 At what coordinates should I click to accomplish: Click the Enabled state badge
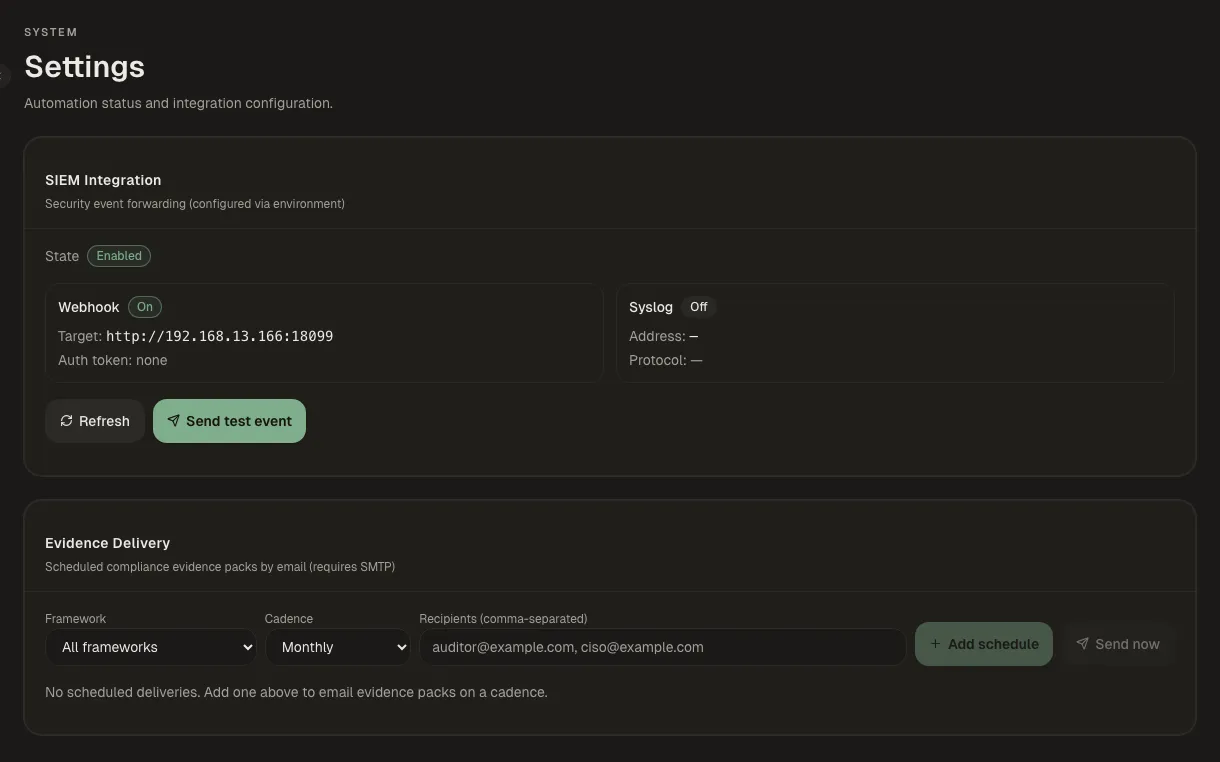(119, 256)
